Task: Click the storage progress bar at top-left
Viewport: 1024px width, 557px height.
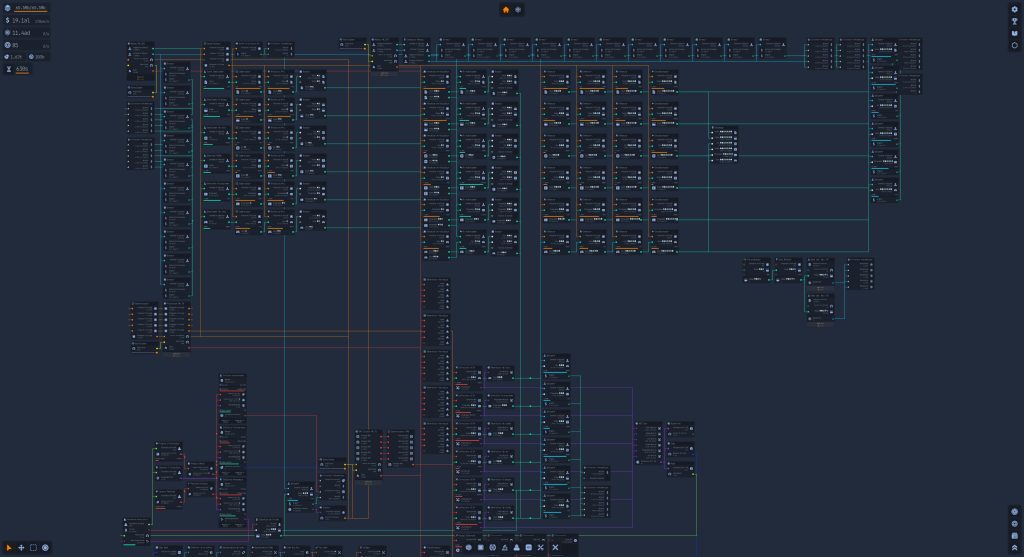Action: (30, 9)
